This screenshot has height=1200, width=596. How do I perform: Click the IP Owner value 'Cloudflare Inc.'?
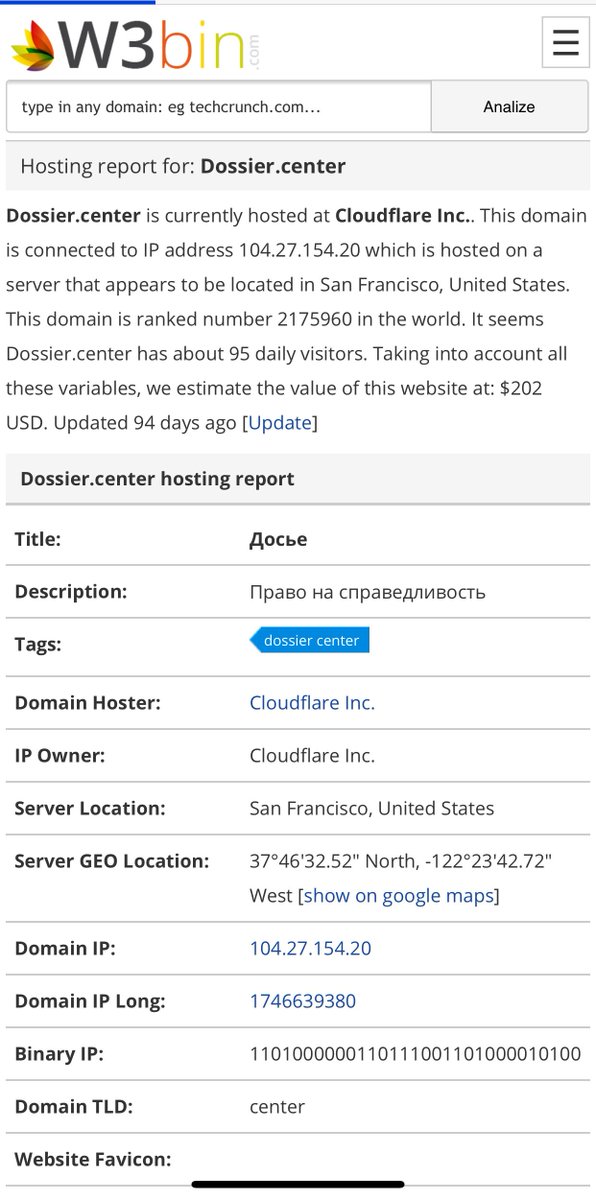click(312, 756)
